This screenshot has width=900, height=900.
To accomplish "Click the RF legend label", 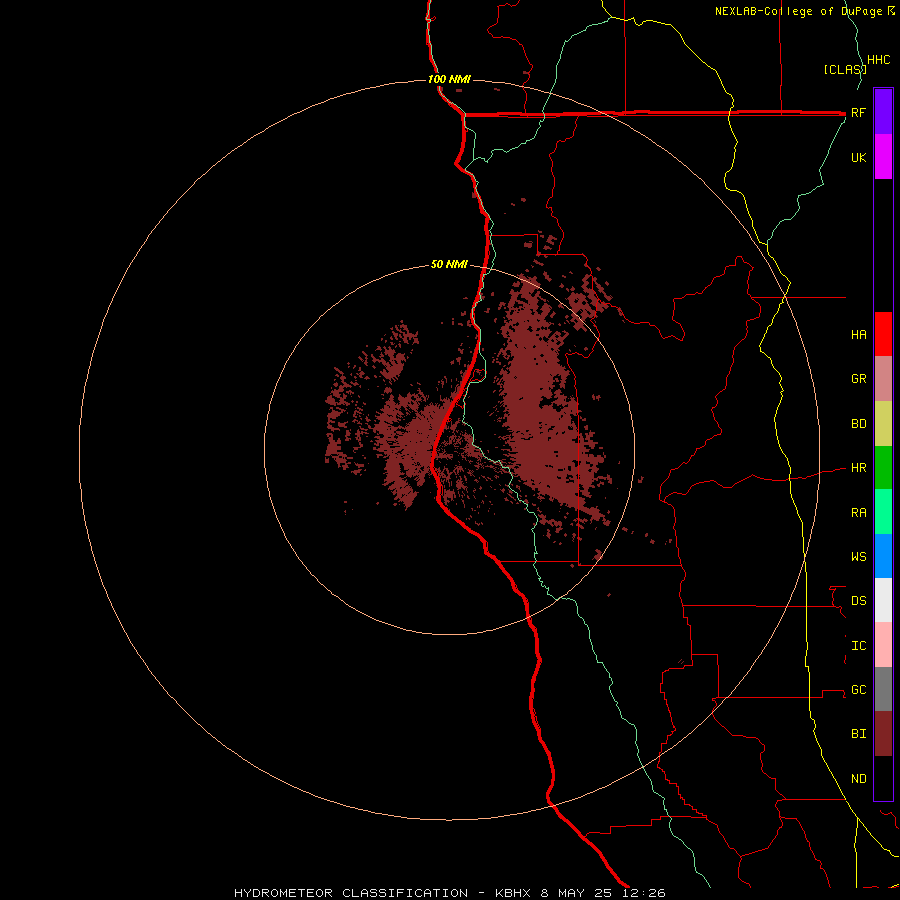I will click(858, 113).
